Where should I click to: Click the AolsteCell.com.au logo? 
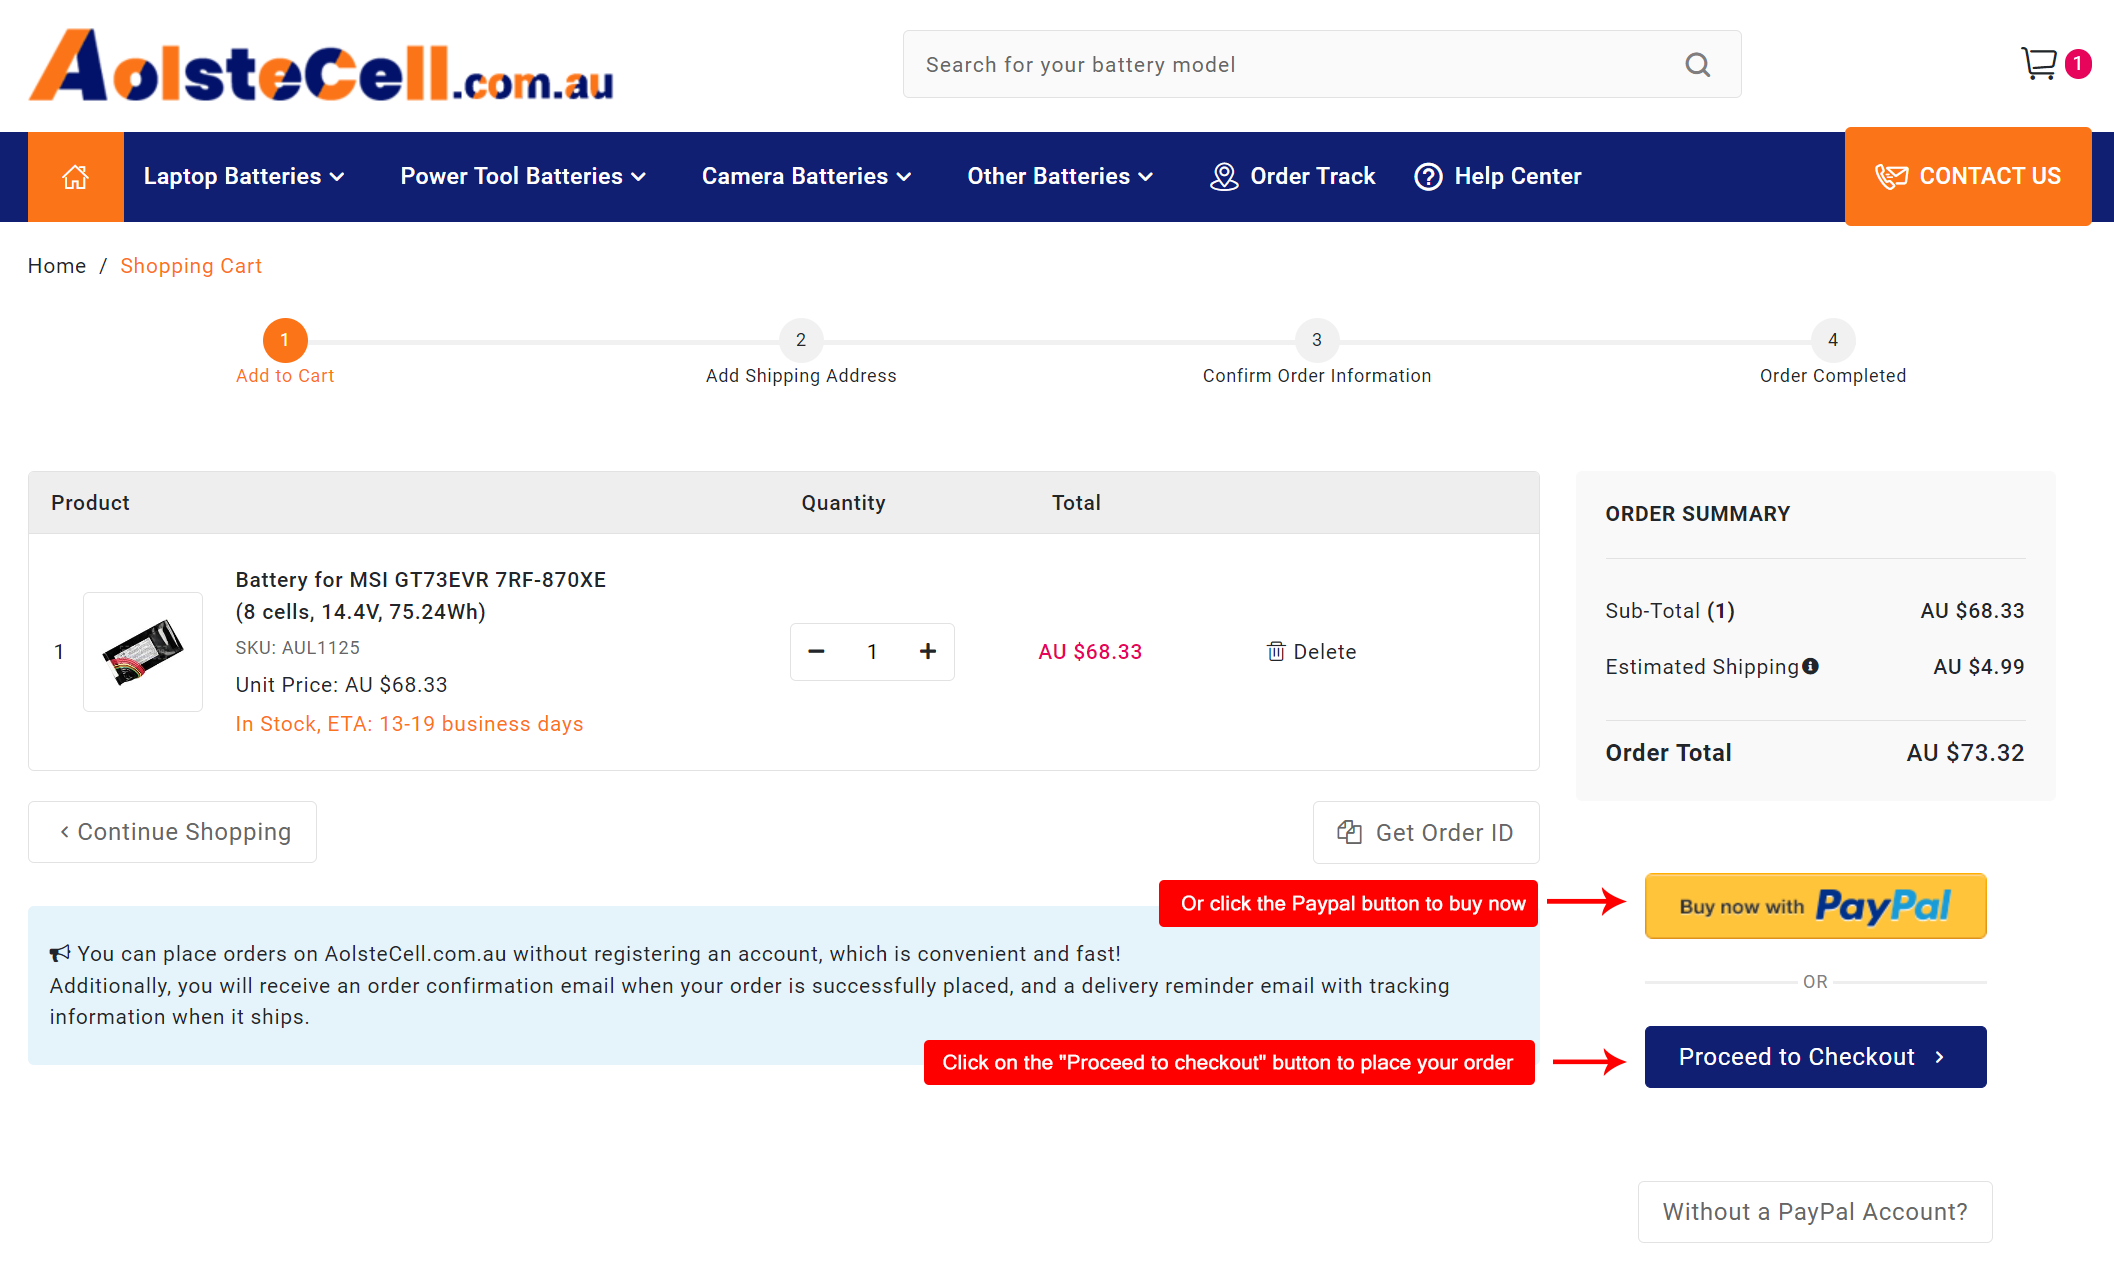[321, 66]
